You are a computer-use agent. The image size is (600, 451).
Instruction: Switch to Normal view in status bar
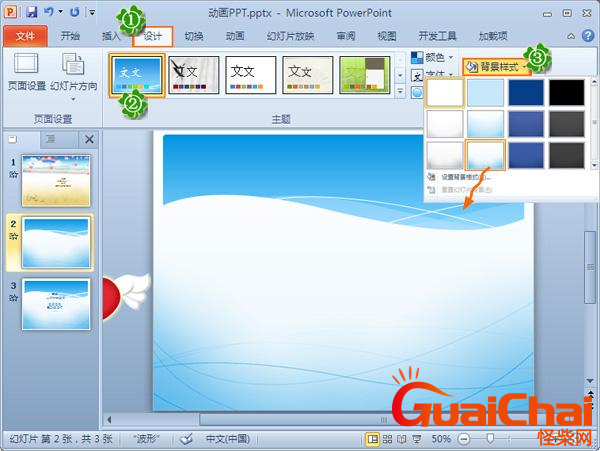click(x=372, y=439)
